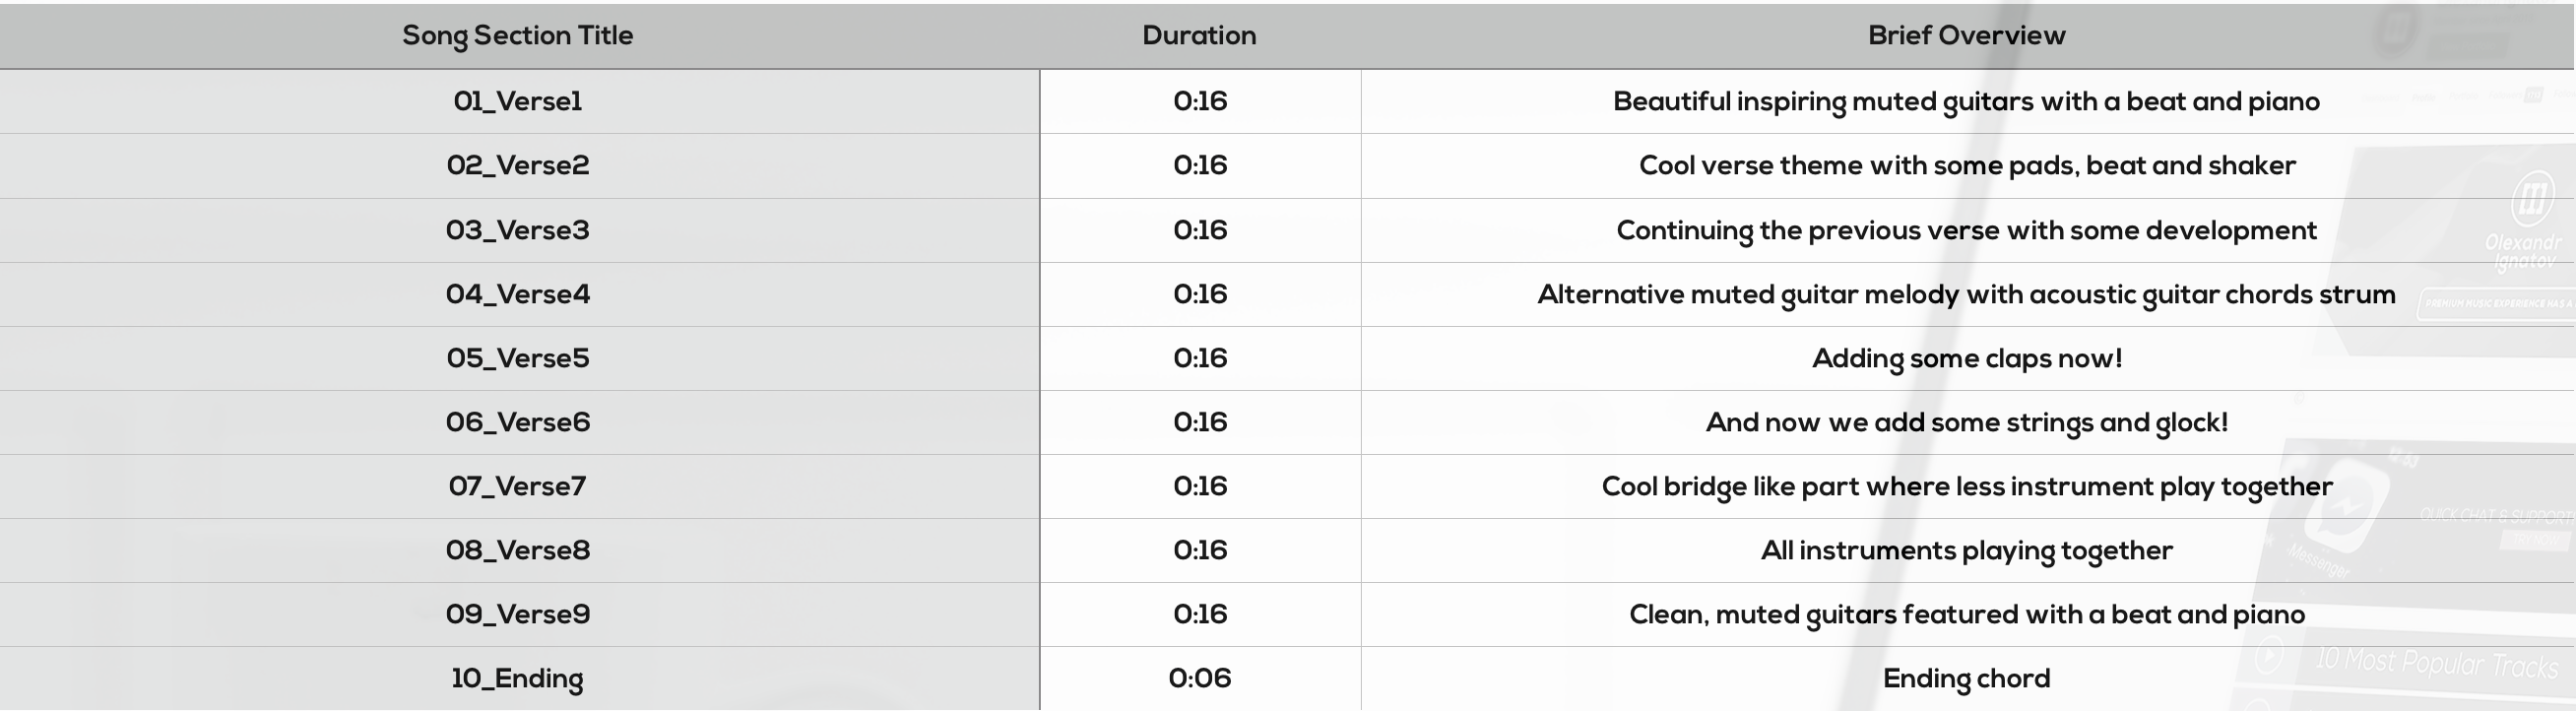Click the 'Adding some claps now!' description
The image size is (2576, 711).
click(1966, 359)
